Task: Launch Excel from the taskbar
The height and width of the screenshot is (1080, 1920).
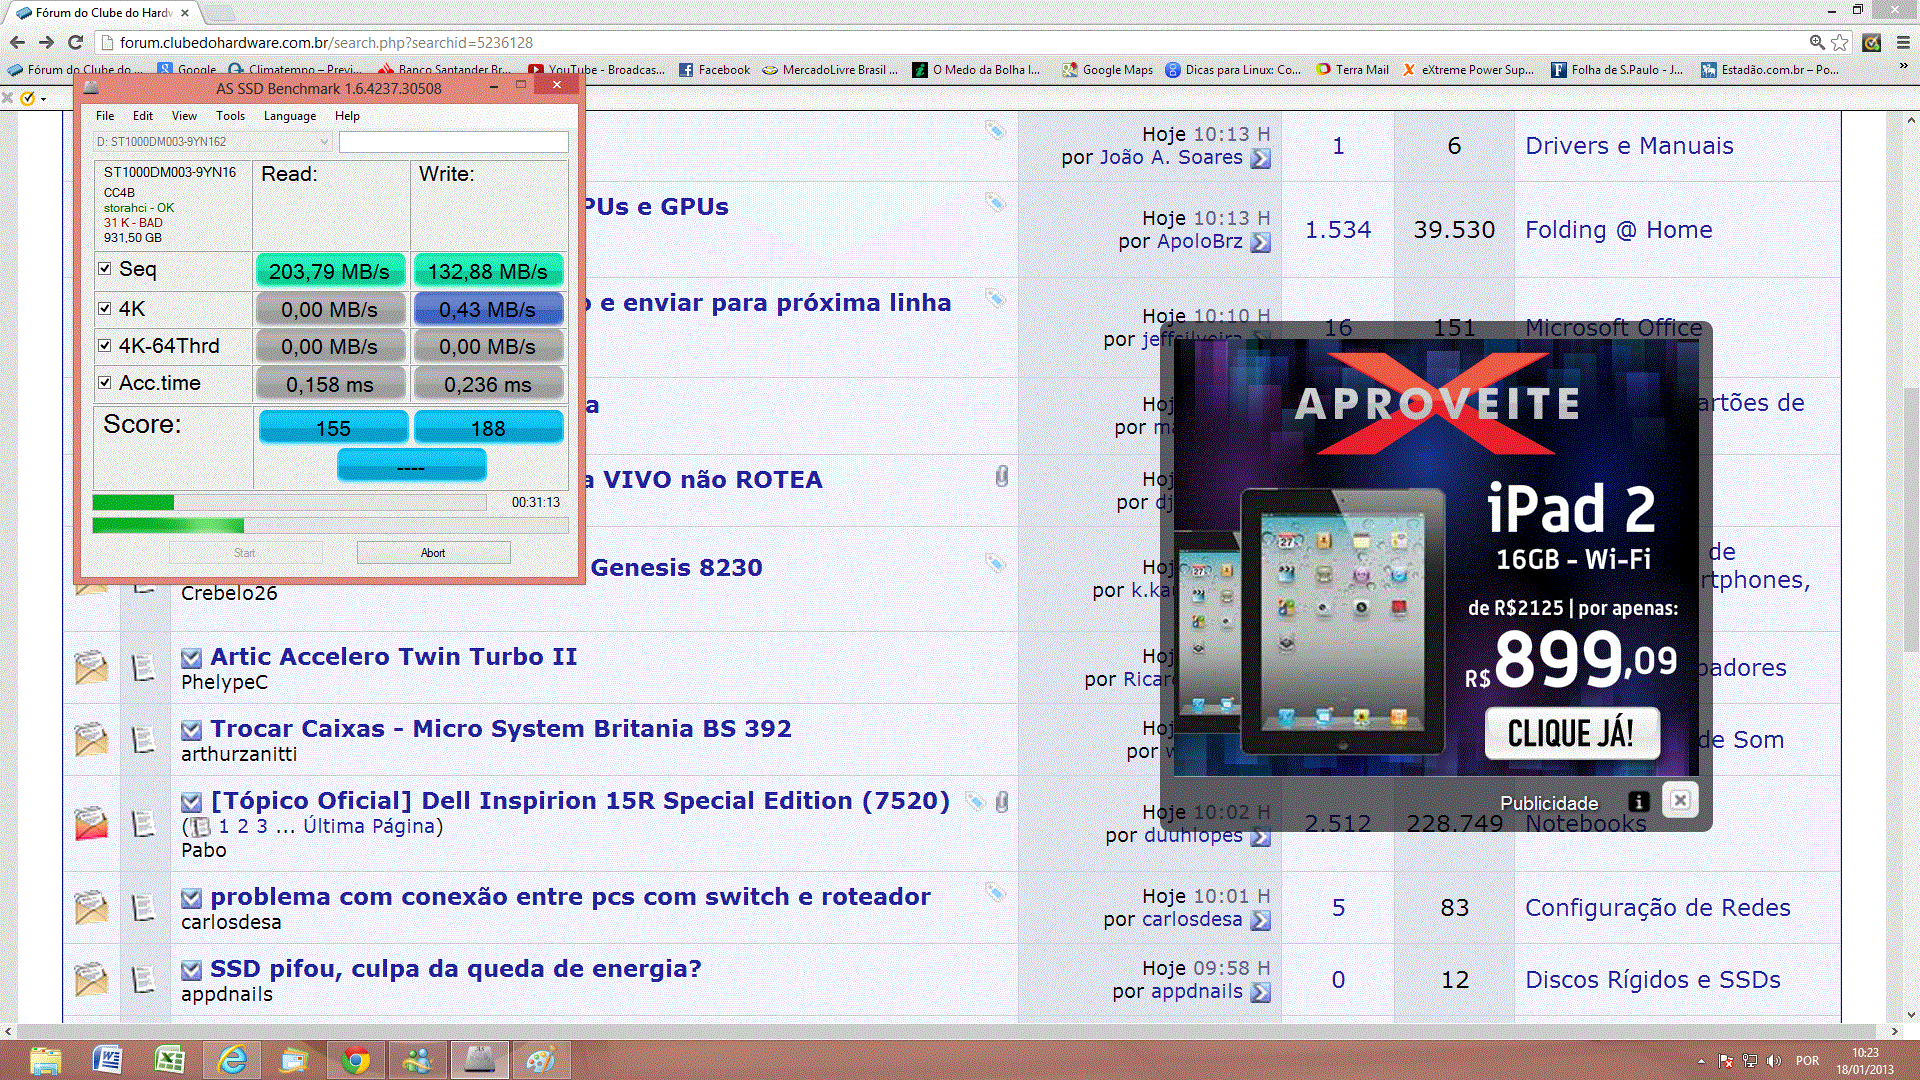Action: point(170,1060)
